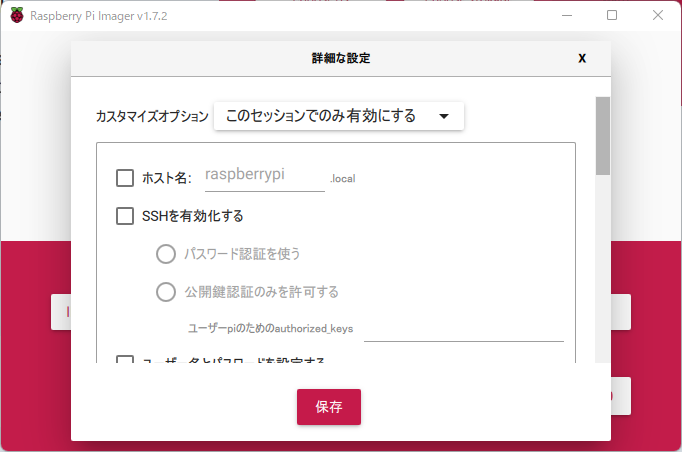Select パスワード認証を使う radio button
The image size is (682, 452).
pyautogui.click(x=166, y=254)
